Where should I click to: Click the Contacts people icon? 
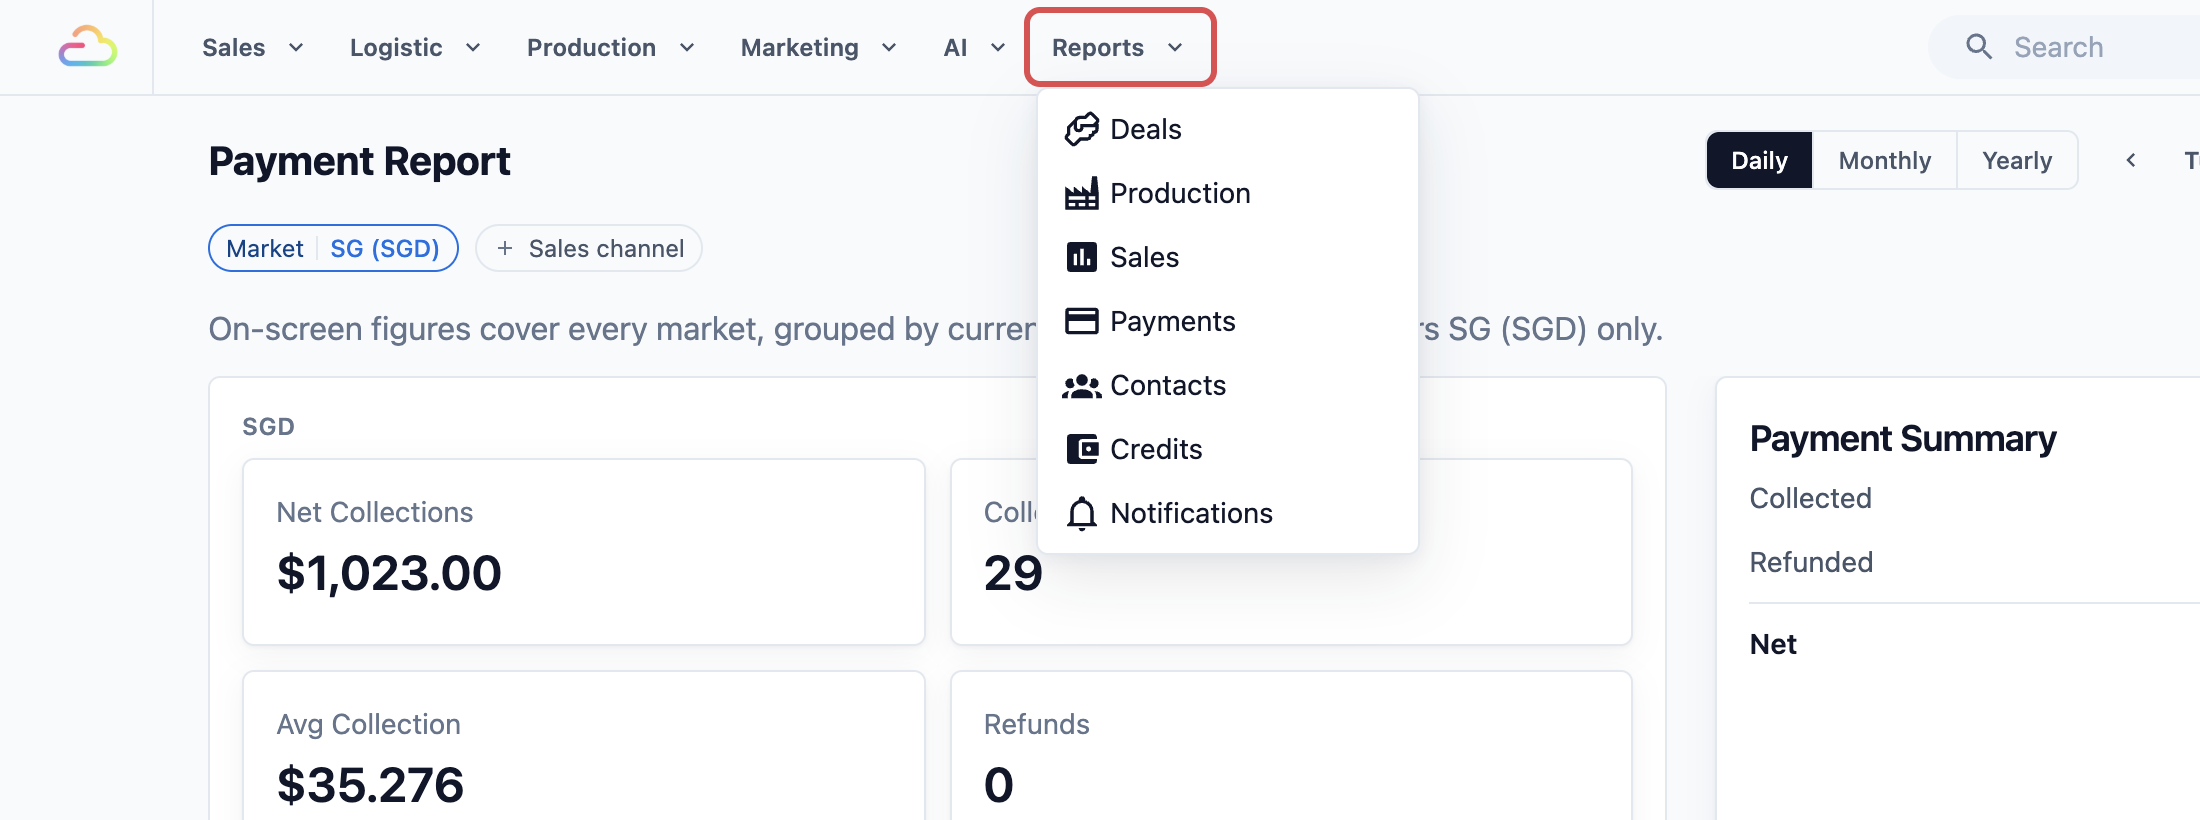(1081, 386)
